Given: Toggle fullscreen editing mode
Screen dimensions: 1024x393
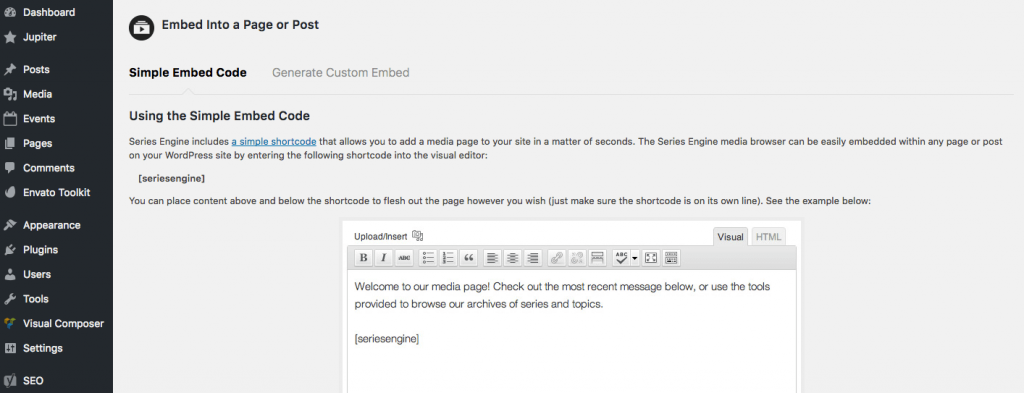Looking at the screenshot, I should click(650, 259).
